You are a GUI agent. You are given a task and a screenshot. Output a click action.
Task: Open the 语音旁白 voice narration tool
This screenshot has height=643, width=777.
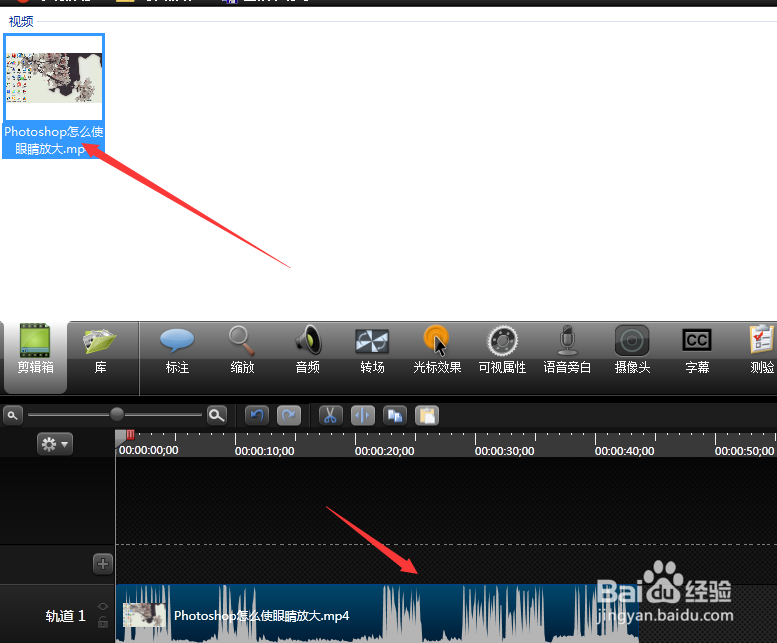point(567,349)
